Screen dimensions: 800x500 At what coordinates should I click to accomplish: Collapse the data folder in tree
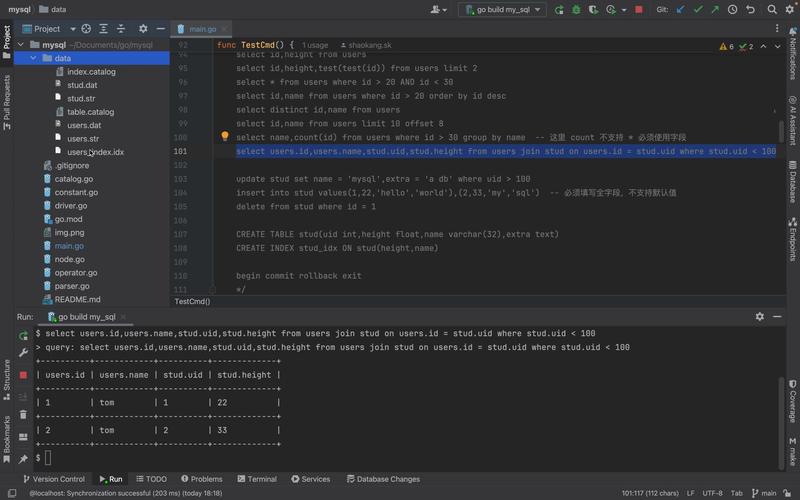(34, 58)
